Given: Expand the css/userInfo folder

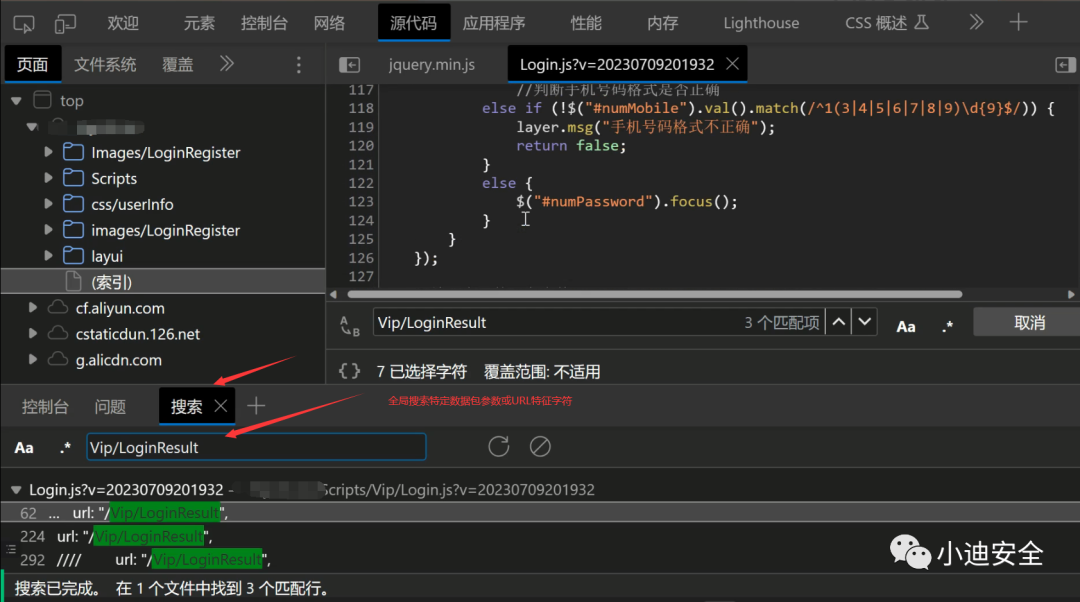Looking at the screenshot, I should pyautogui.click(x=48, y=204).
